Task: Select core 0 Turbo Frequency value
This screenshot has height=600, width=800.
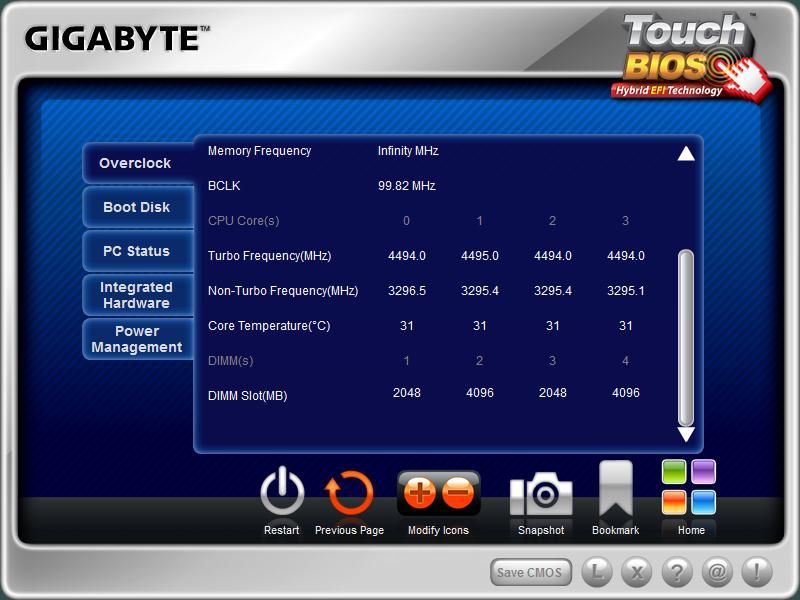Action: 407,256
